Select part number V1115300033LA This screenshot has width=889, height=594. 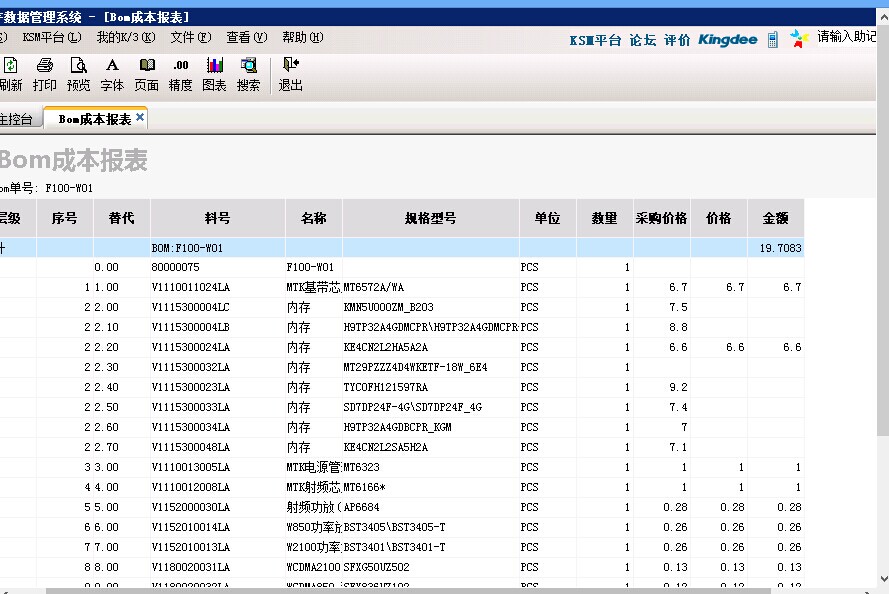point(218,407)
